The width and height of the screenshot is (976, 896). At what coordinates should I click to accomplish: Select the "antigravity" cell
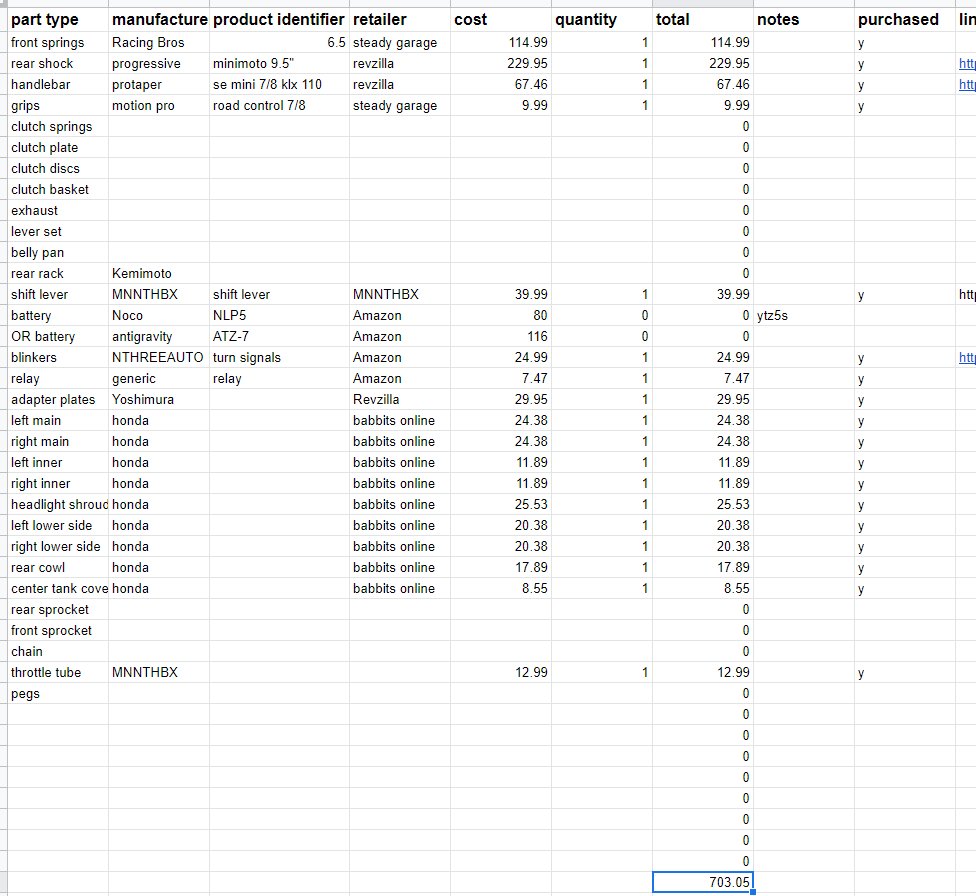[x=159, y=337]
